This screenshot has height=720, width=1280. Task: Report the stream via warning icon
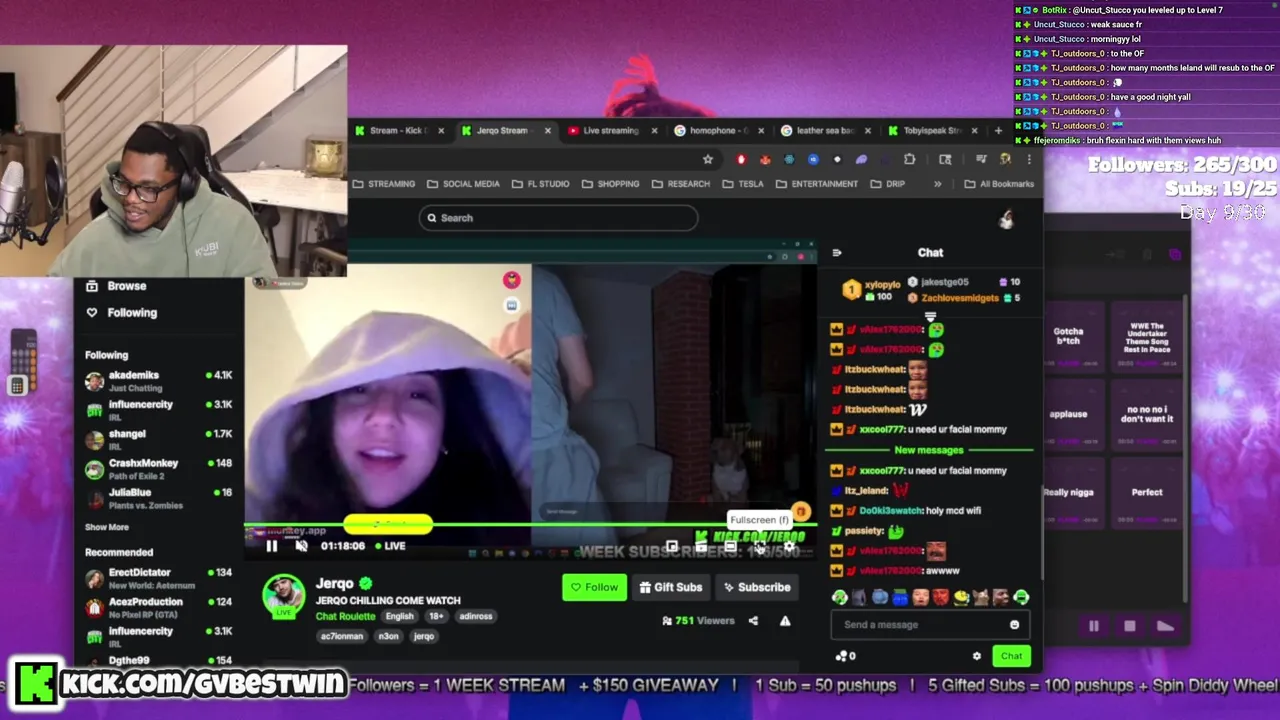pos(785,621)
